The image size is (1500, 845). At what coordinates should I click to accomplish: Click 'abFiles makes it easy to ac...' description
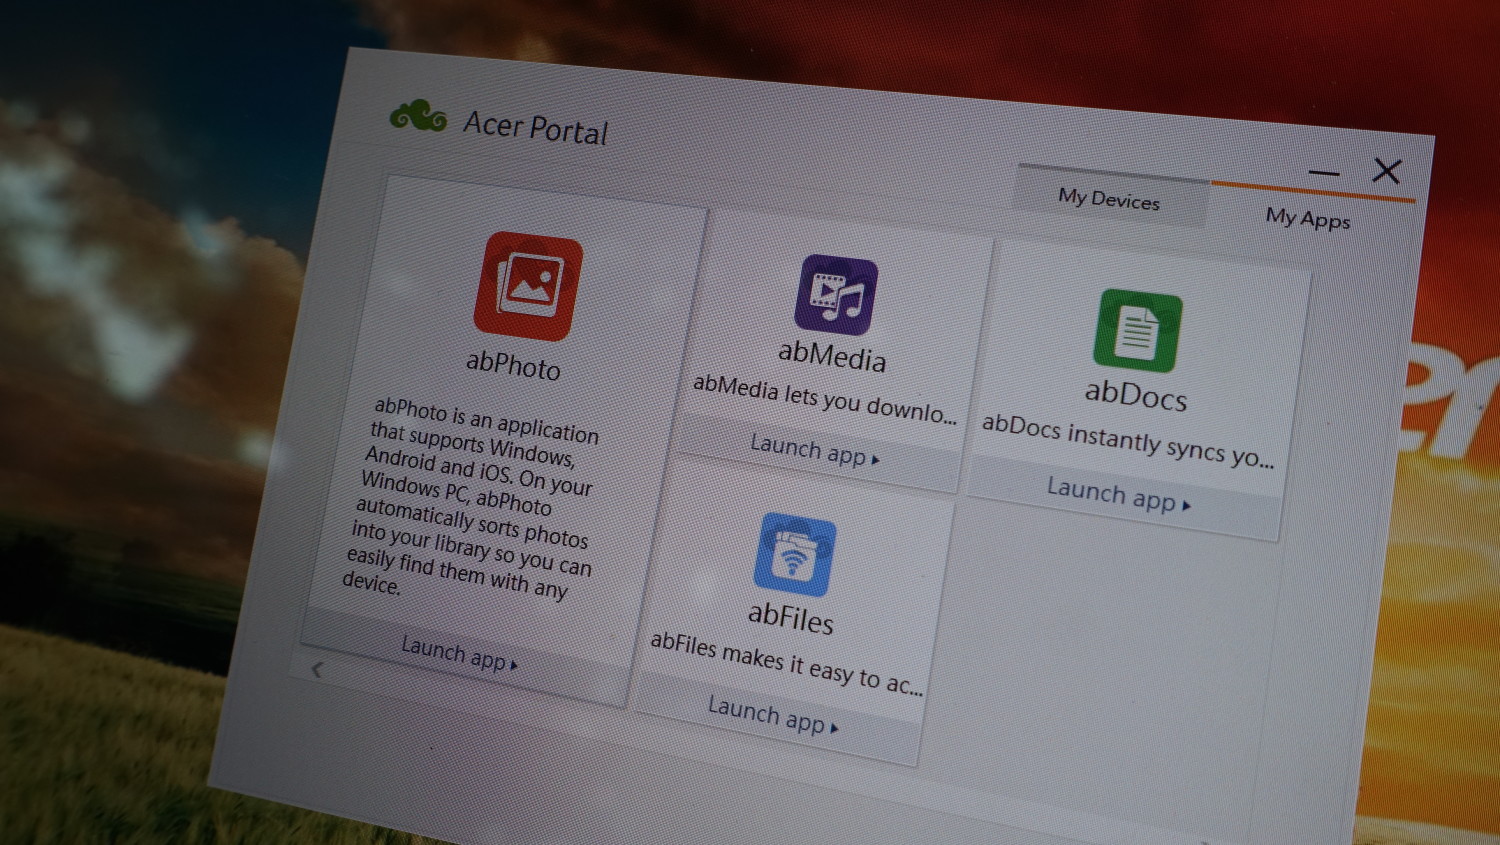786,662
